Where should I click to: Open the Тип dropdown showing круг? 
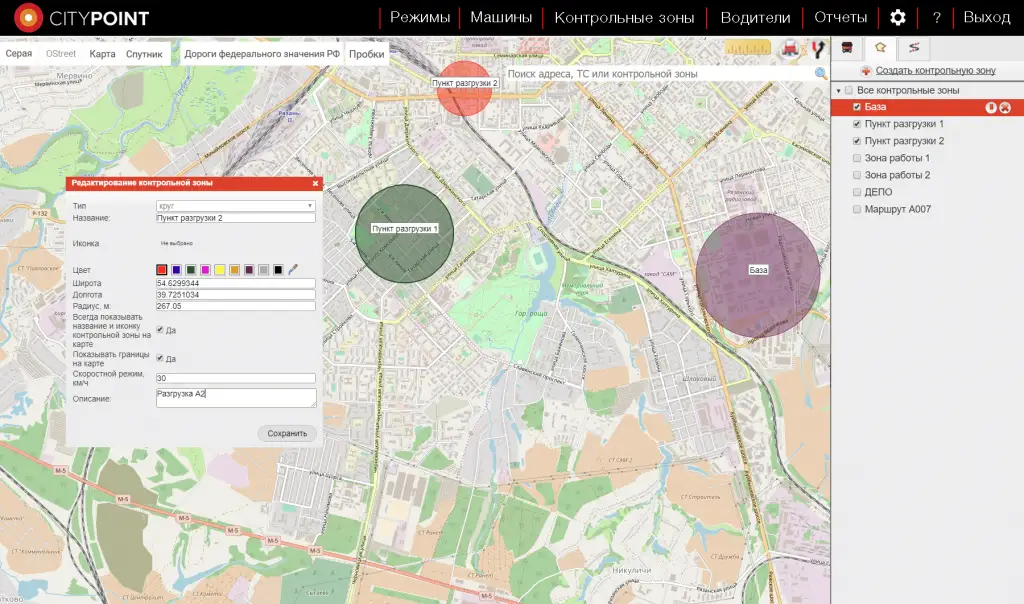[236, 205]
